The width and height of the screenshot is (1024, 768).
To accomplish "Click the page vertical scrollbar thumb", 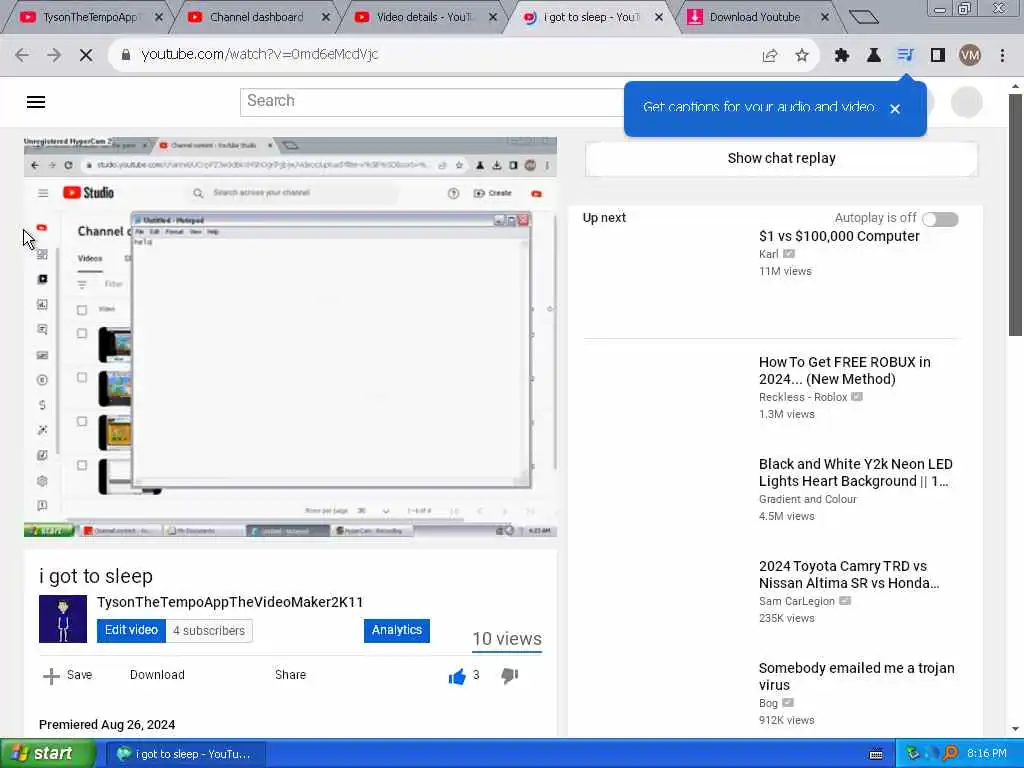I will pos(1014,216).
